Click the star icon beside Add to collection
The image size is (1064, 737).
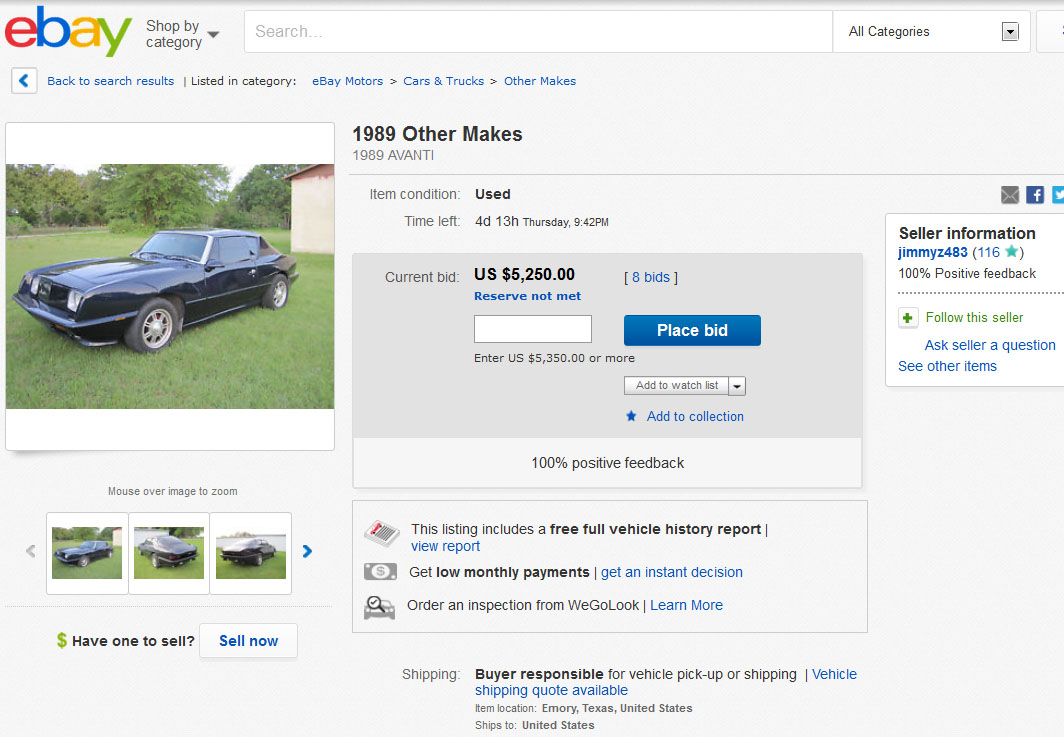(631, 416)
